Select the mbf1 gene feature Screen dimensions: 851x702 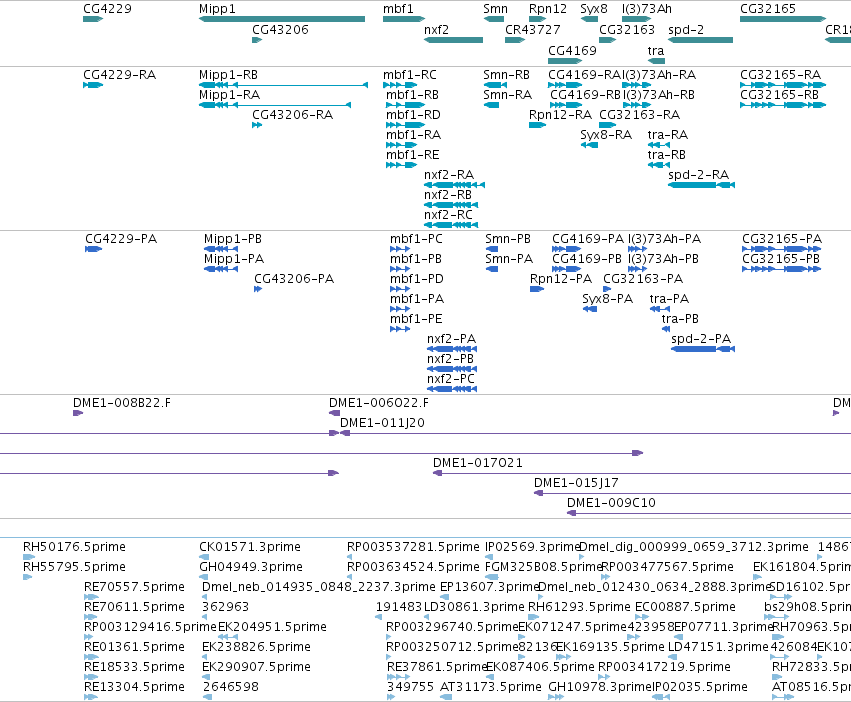404,19
